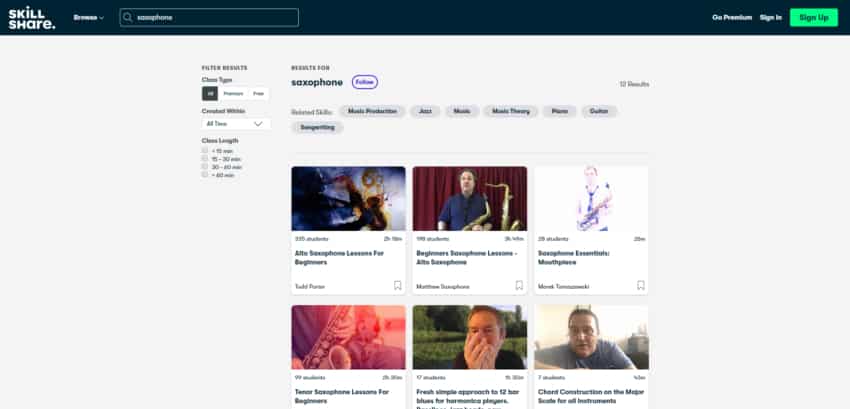
Task: Follow the saxophone skill
Action: click(x=364, y=82)
